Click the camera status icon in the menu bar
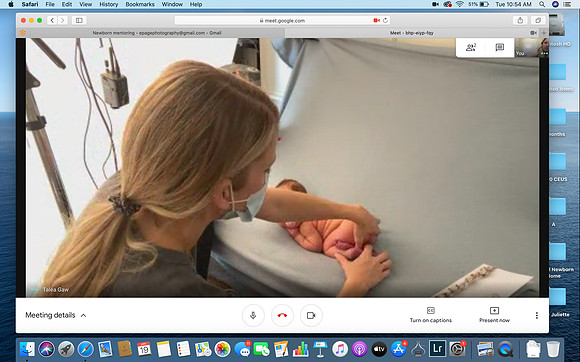This screenshot has height=362, width=580. [435, 4]
